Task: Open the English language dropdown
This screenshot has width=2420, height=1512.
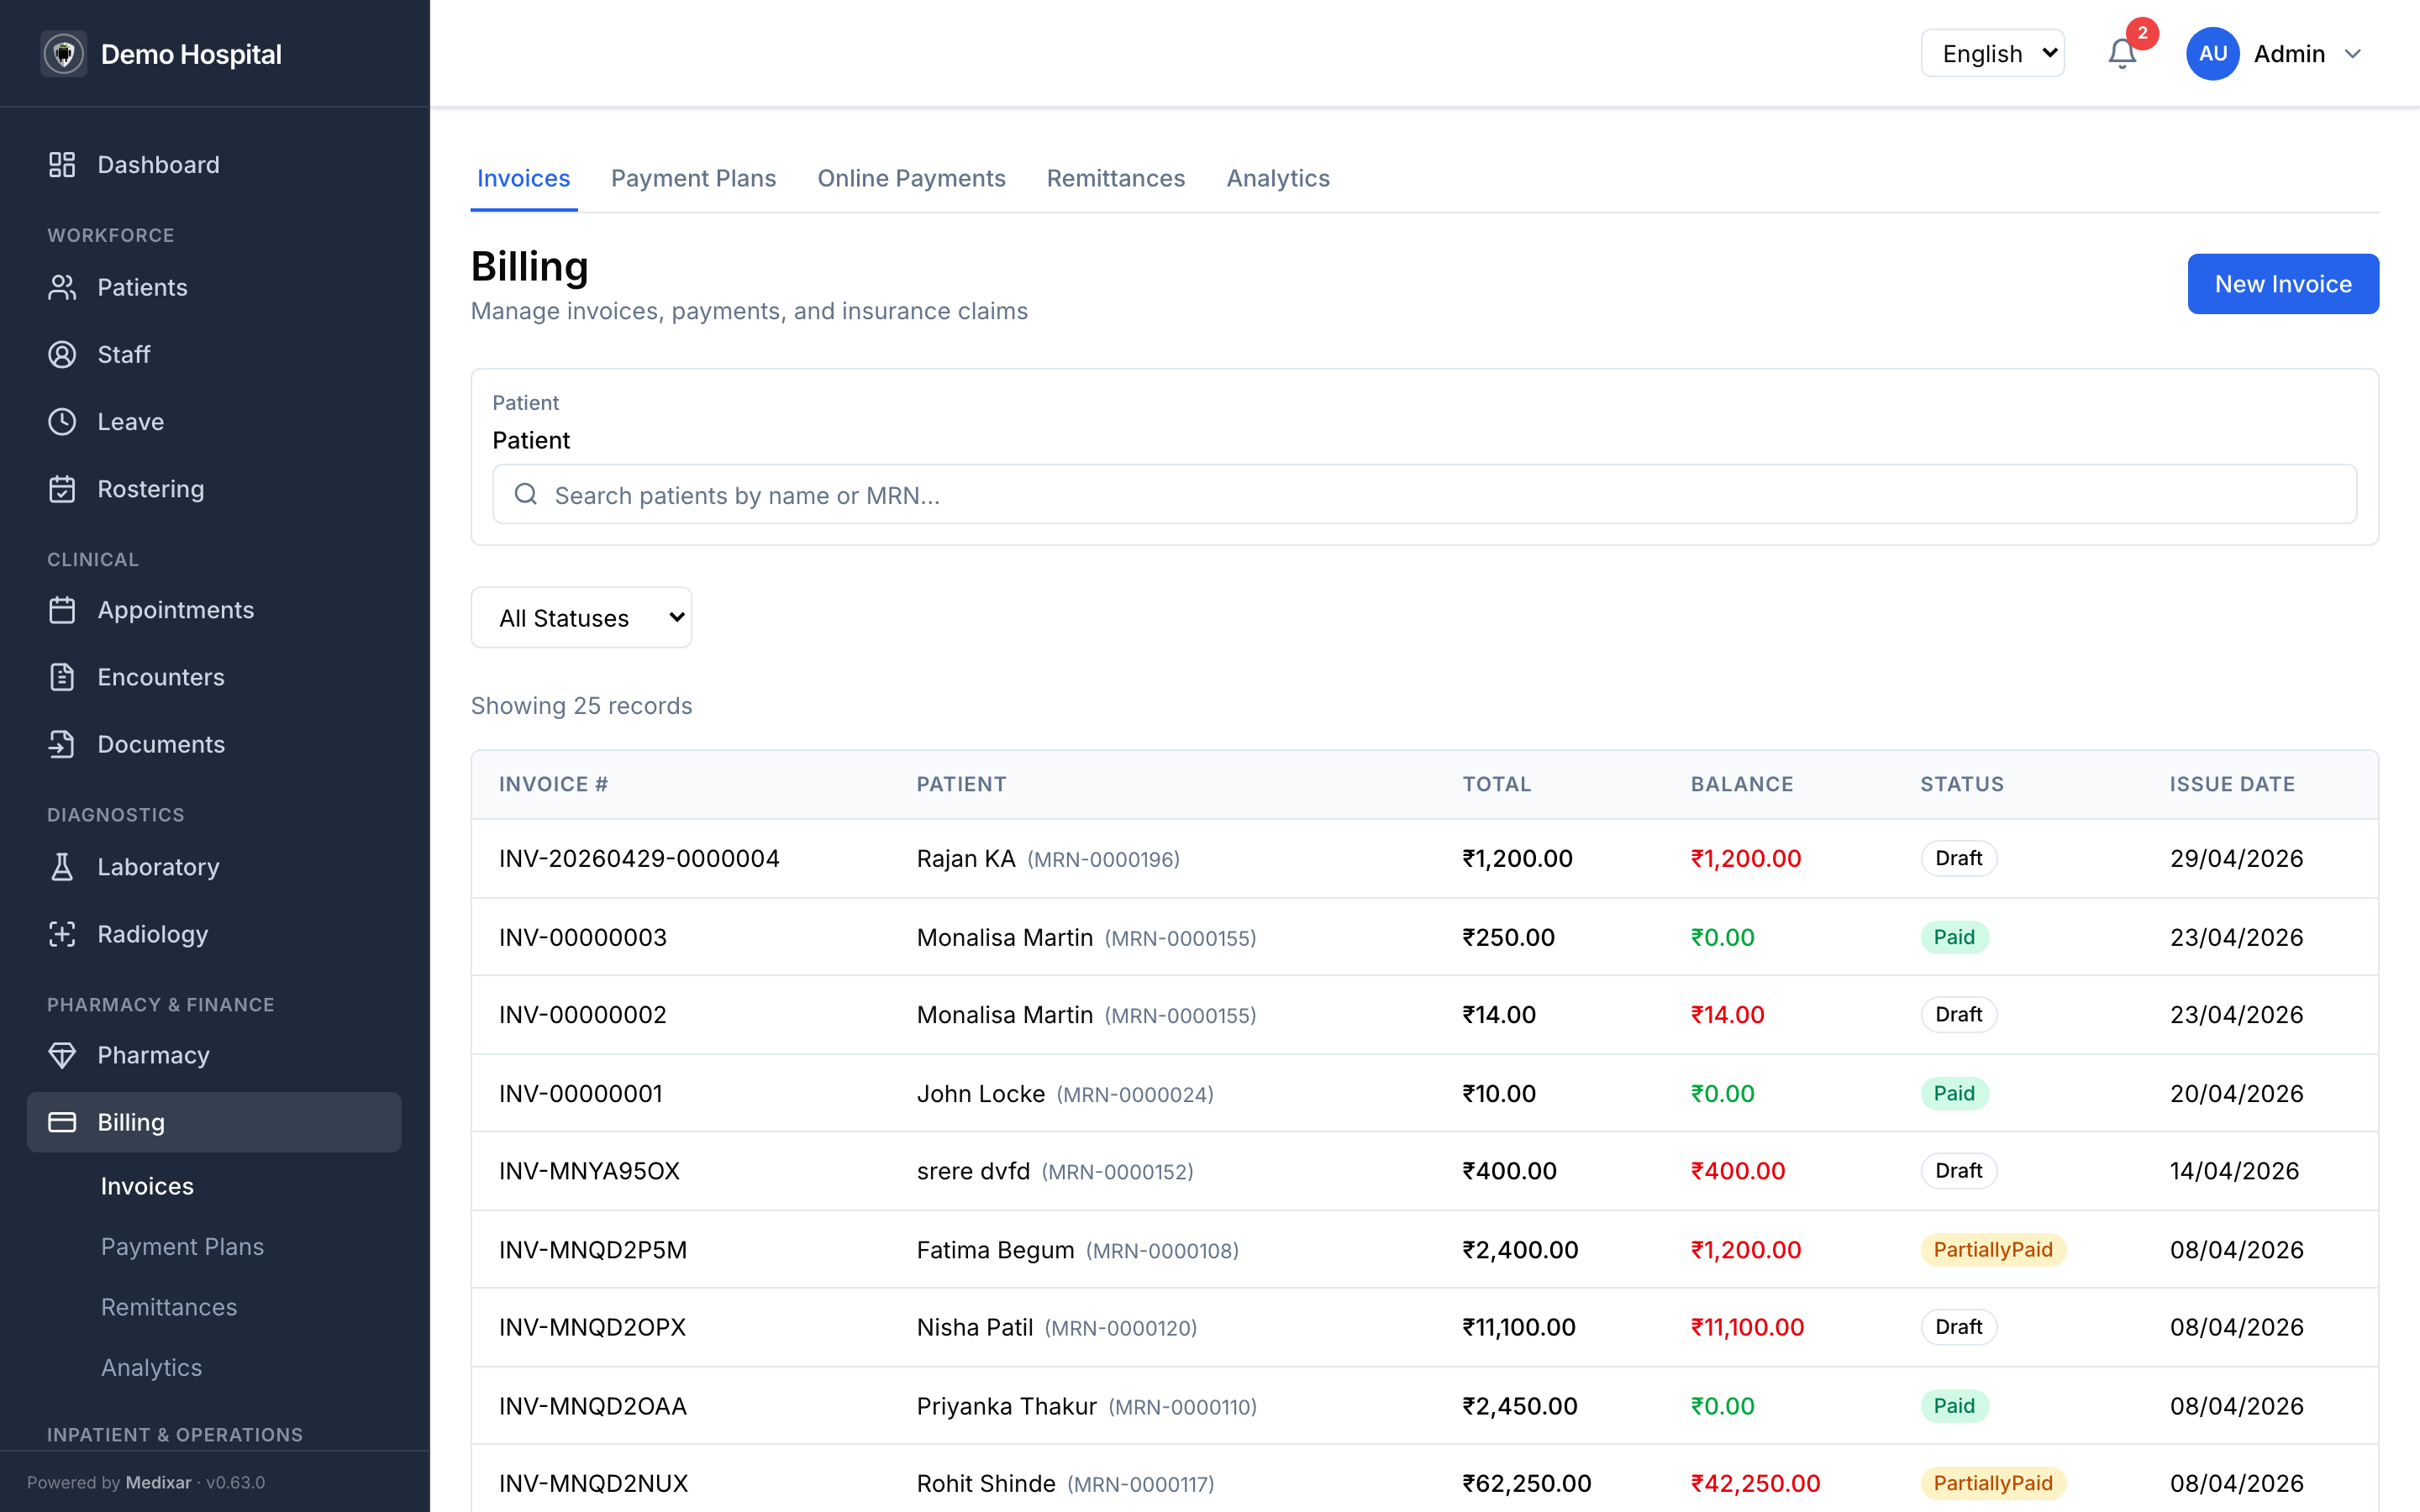Action: [1993, 53]
